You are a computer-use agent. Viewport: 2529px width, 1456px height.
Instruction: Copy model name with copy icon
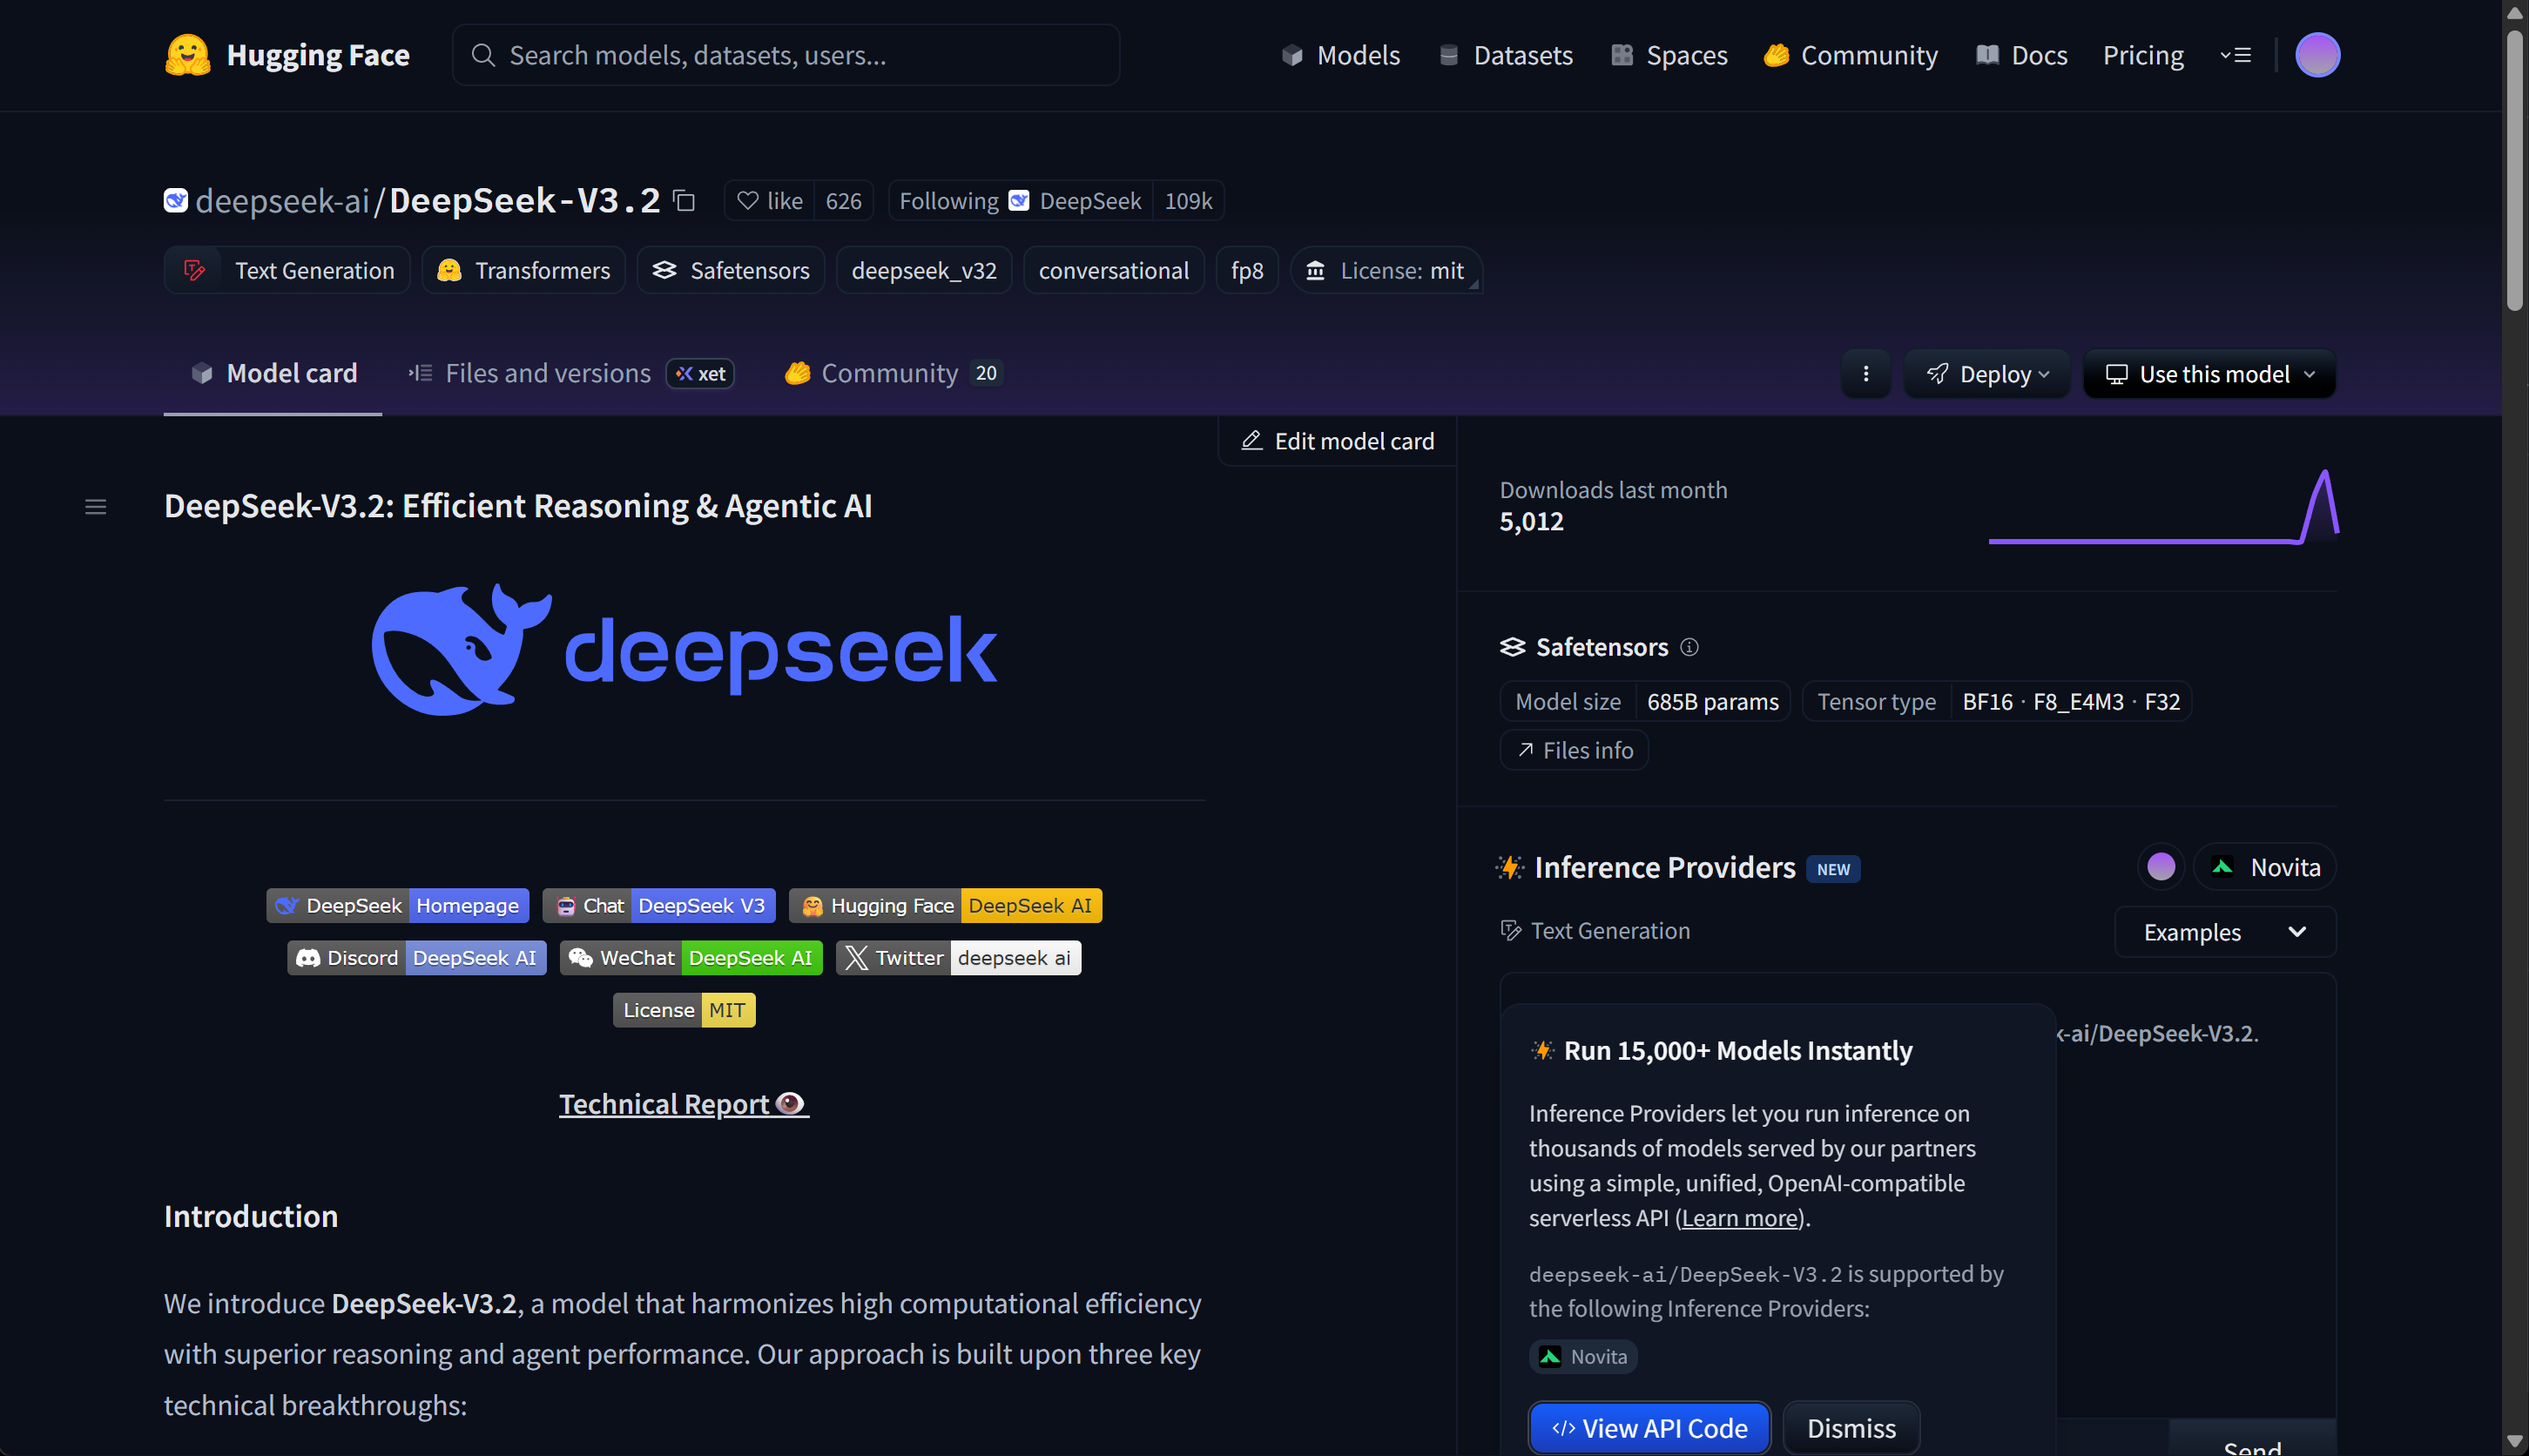tap(684, 201)
